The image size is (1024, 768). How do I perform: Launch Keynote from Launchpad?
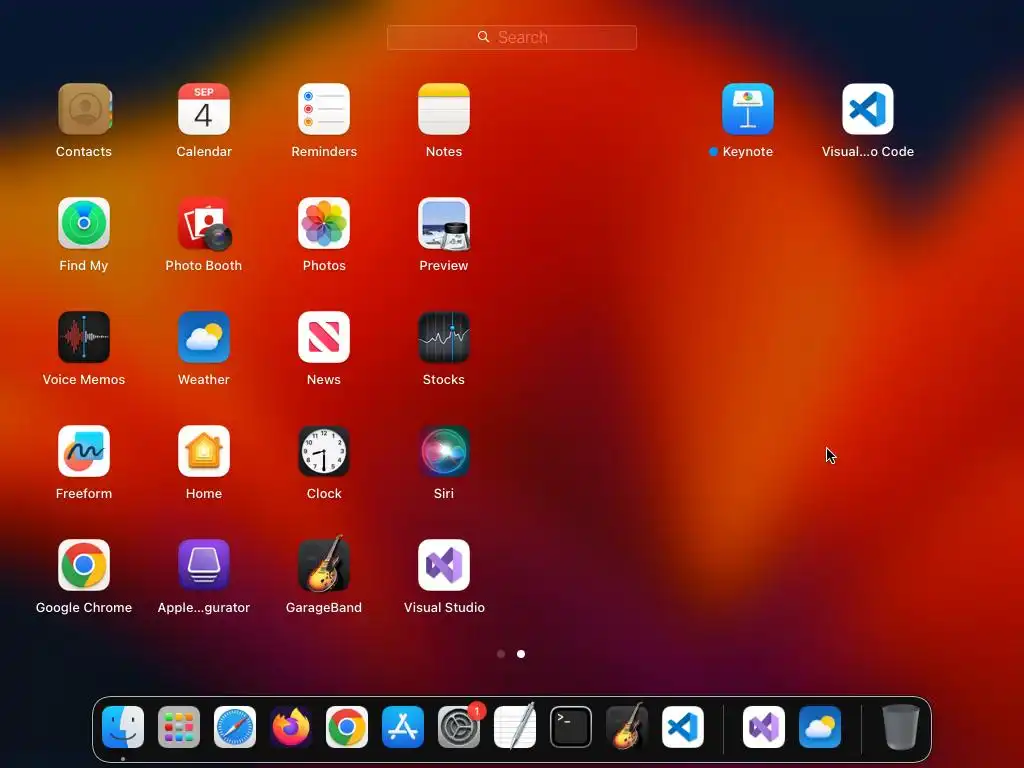pos(748,109)
